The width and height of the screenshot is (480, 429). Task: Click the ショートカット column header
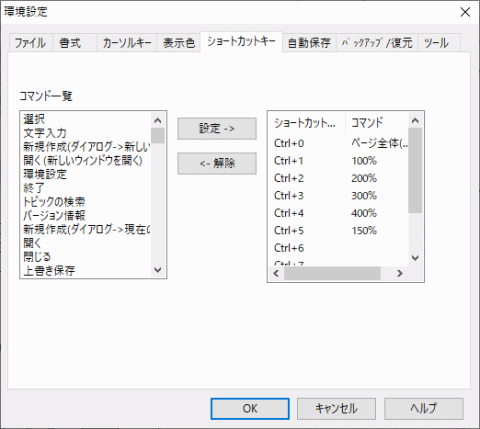coord(305,123)
